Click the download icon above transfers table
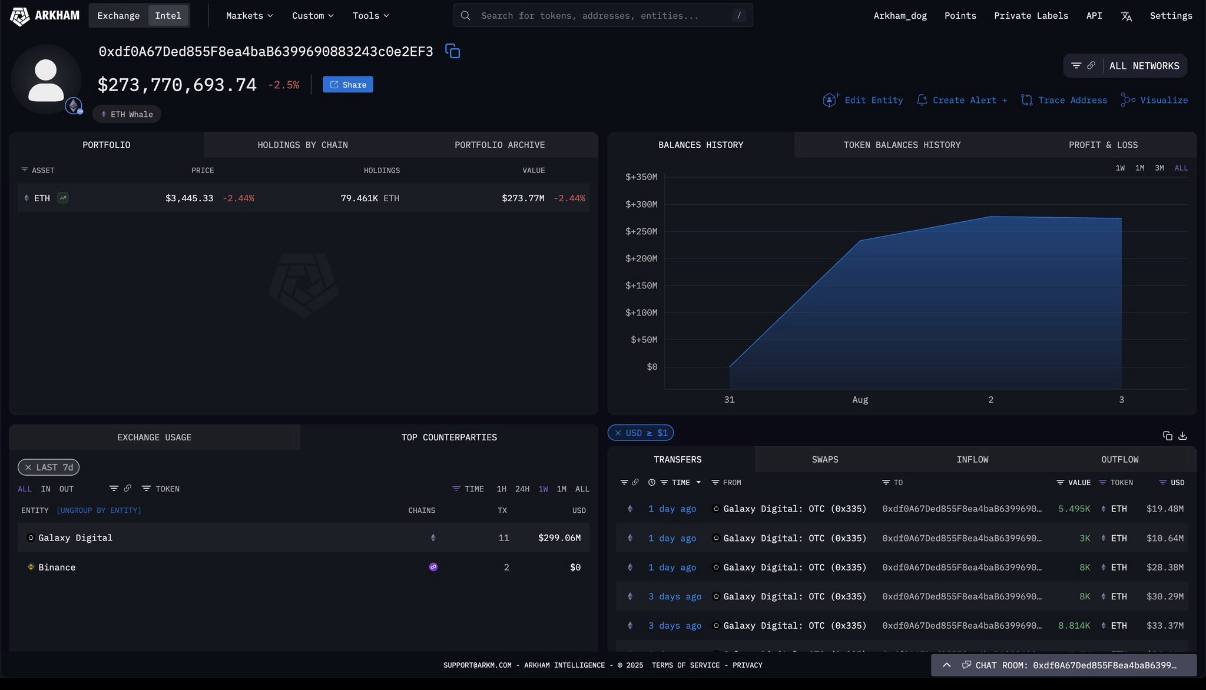1206x690 pixels. (1183, 435)
